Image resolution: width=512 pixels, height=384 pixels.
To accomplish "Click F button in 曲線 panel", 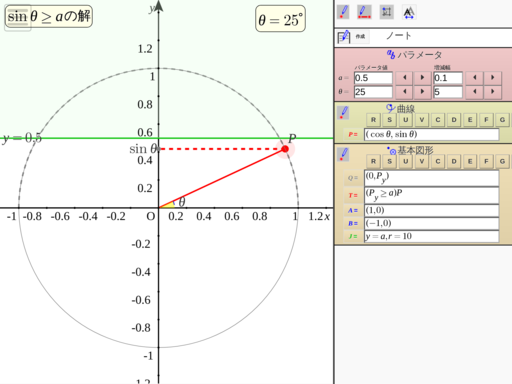I will click(x=486, y=120).
